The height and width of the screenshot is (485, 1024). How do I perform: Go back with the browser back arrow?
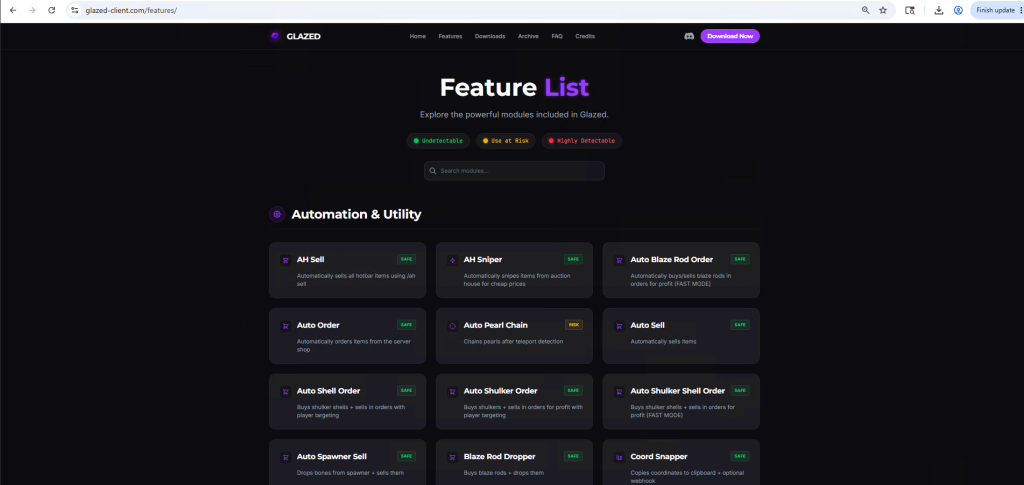(x=12, y=10)
